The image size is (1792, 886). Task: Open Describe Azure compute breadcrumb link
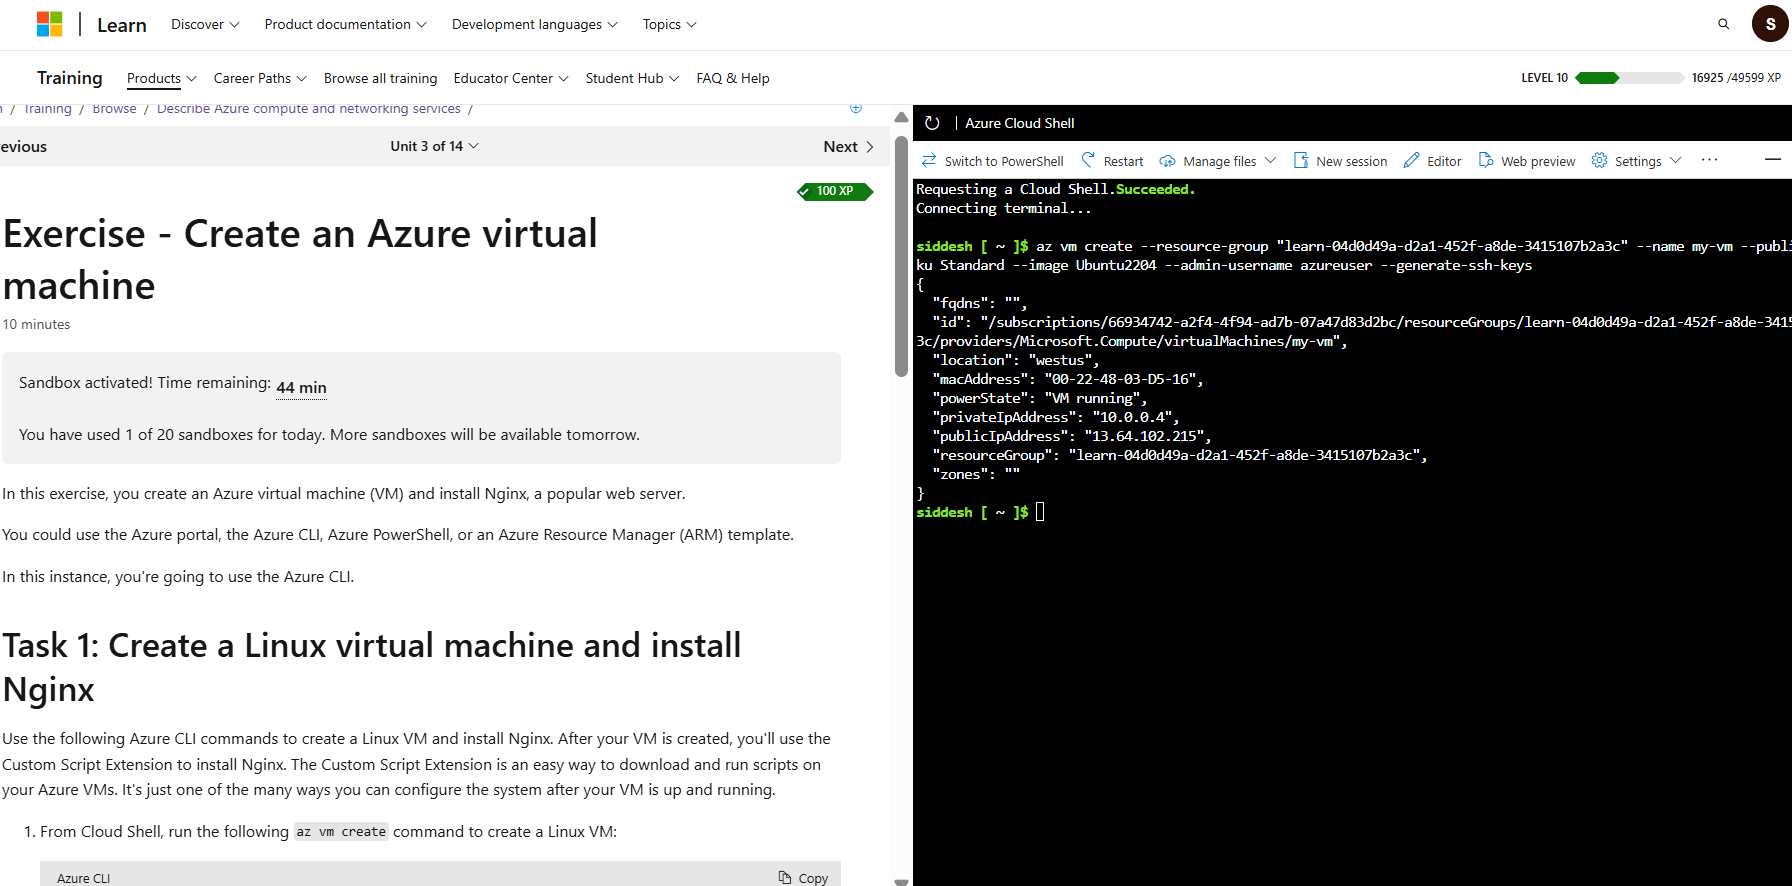pos(309,109)
